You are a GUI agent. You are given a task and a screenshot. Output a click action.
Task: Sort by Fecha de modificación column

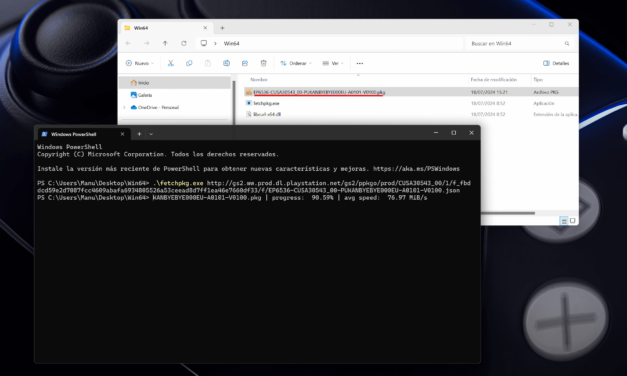493,80
